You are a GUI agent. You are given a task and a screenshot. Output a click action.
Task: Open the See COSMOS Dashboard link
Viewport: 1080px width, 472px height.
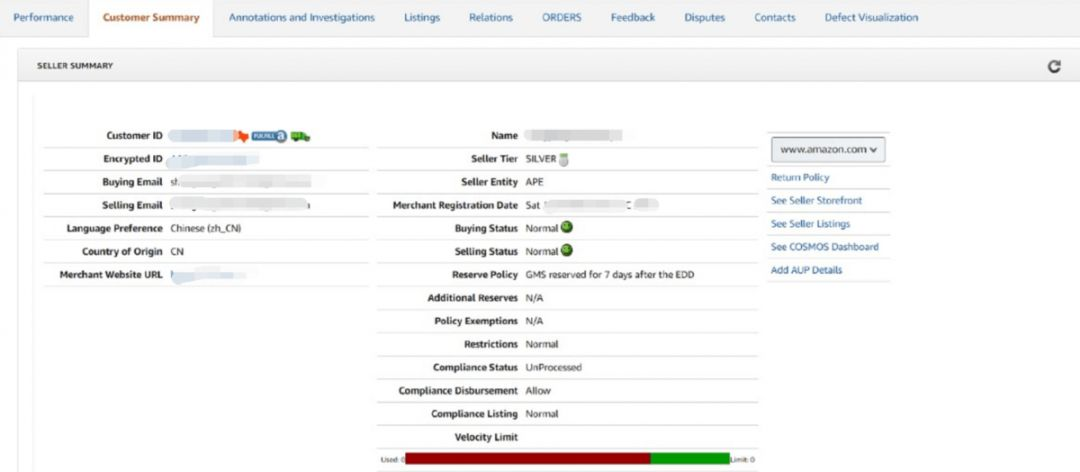click(x=824, y=247)
